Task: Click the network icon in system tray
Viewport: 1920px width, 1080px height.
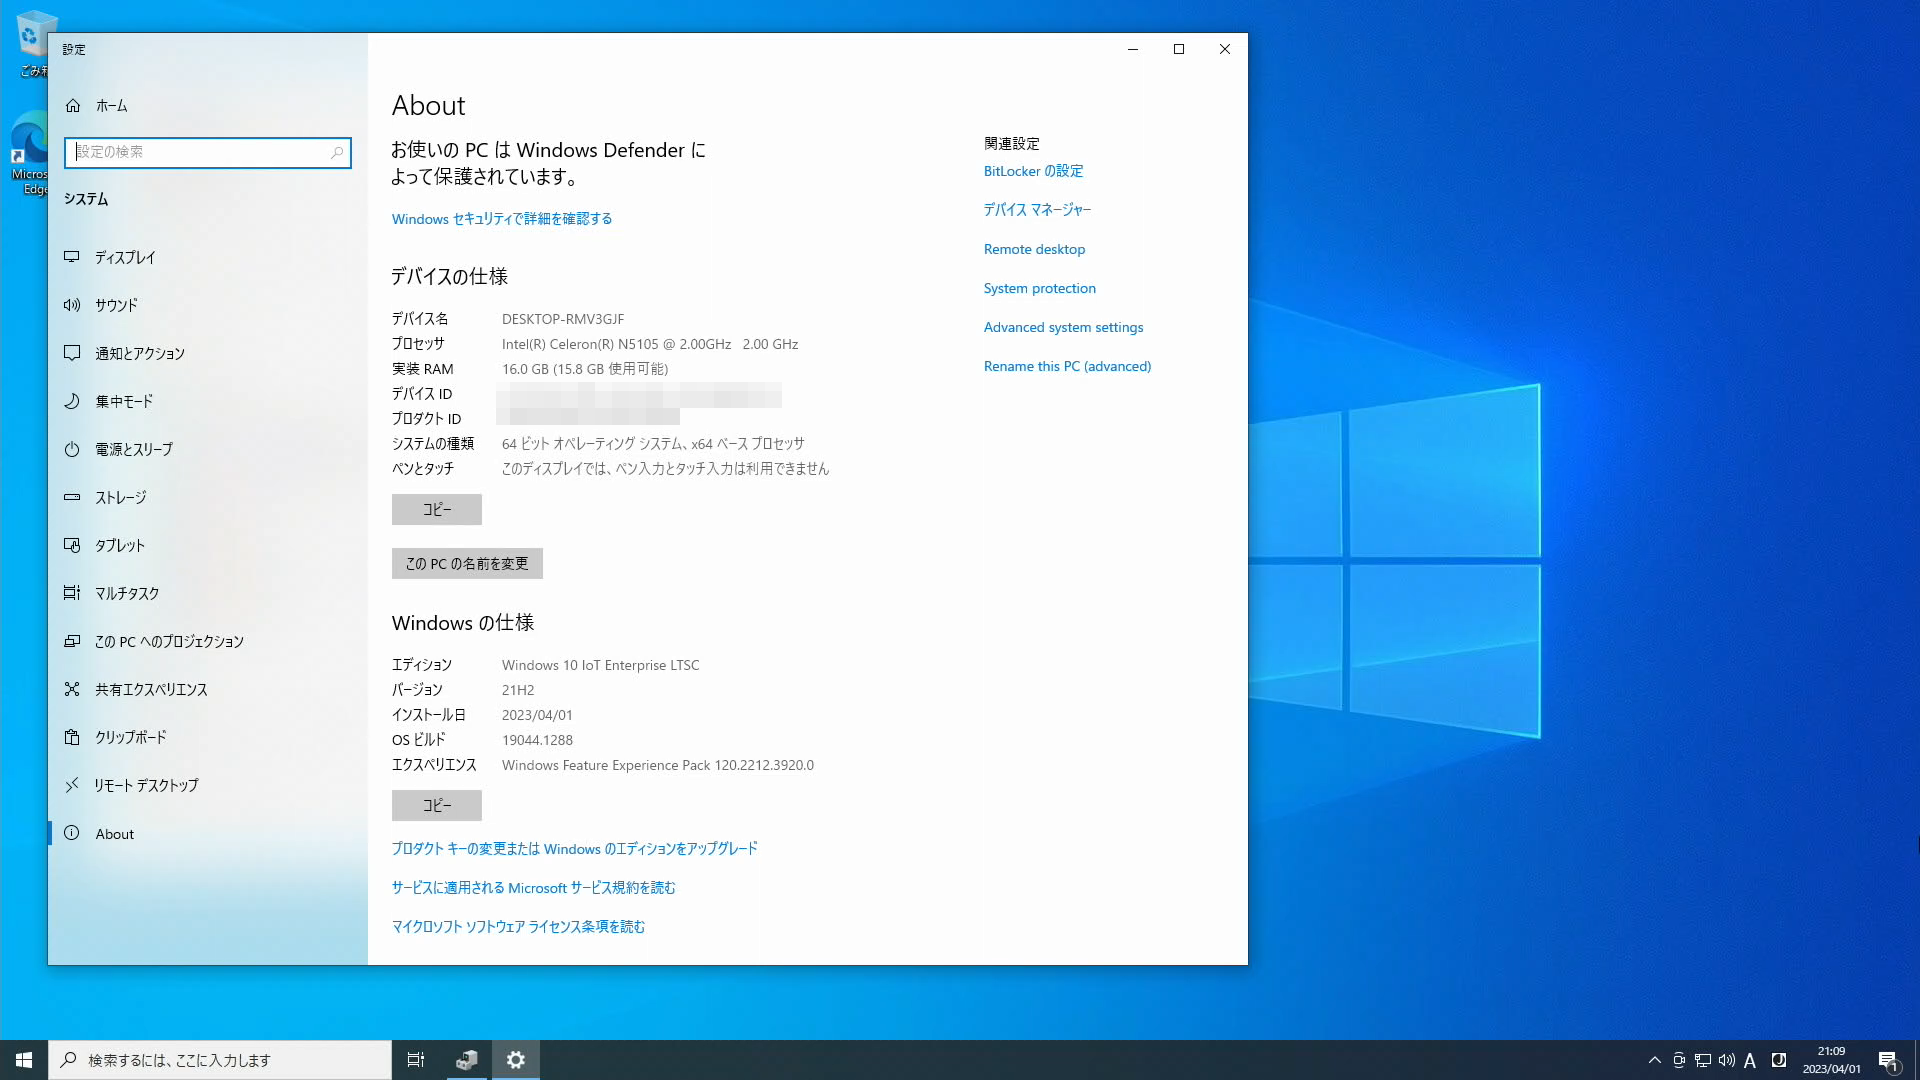Action: (x=1703, y=1060)
